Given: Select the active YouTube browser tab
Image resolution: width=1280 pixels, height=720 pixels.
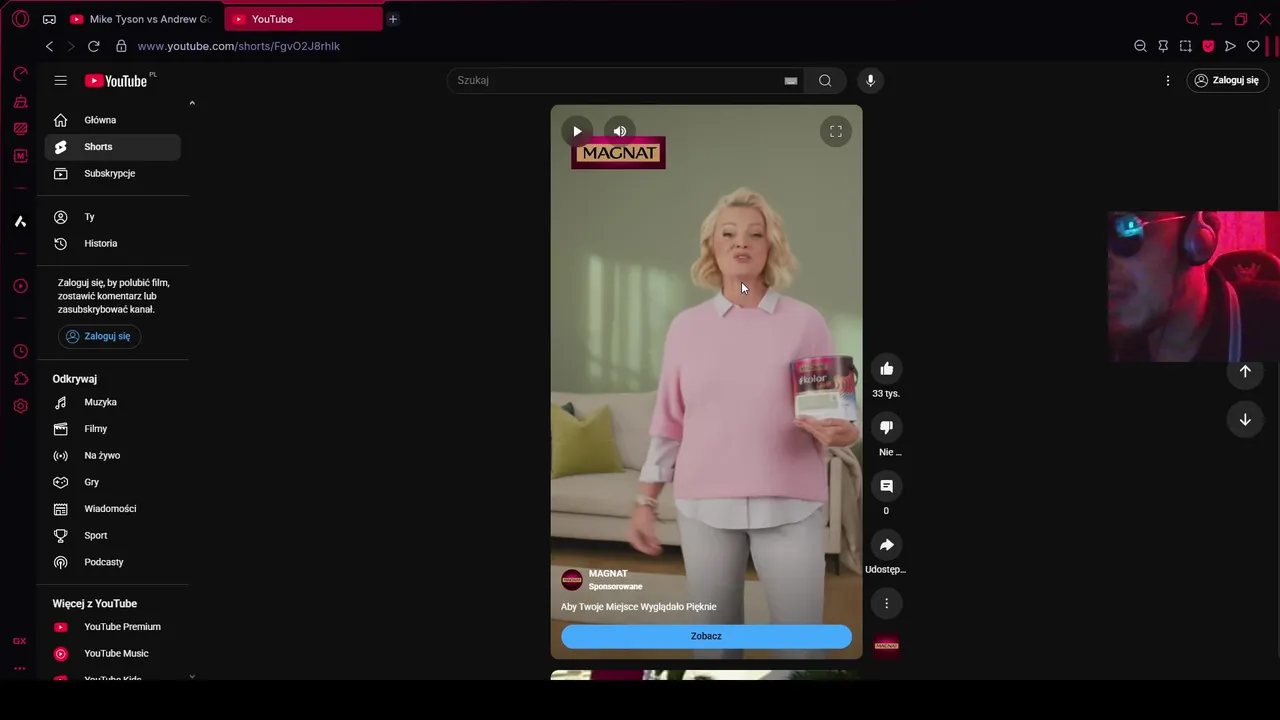Looking at the screenshot, I should [x=303, y=19].
